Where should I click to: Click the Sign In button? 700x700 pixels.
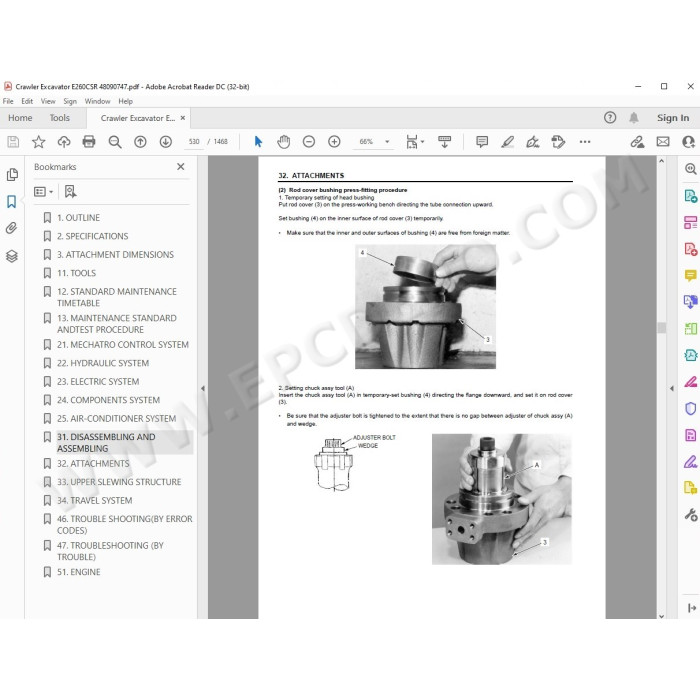tap(673, 118)
